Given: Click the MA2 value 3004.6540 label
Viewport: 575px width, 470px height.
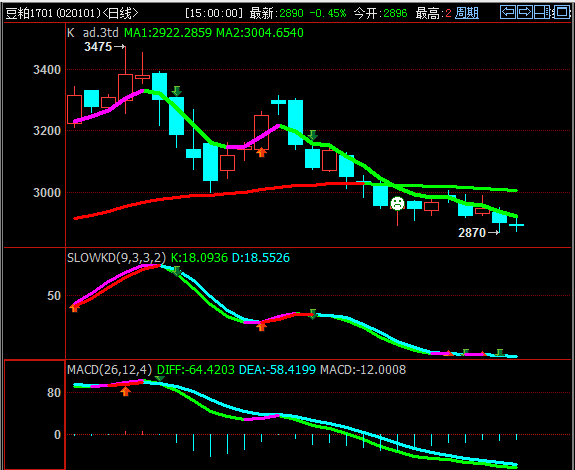Looking at the screenshot, I should [x=260, y=33].
